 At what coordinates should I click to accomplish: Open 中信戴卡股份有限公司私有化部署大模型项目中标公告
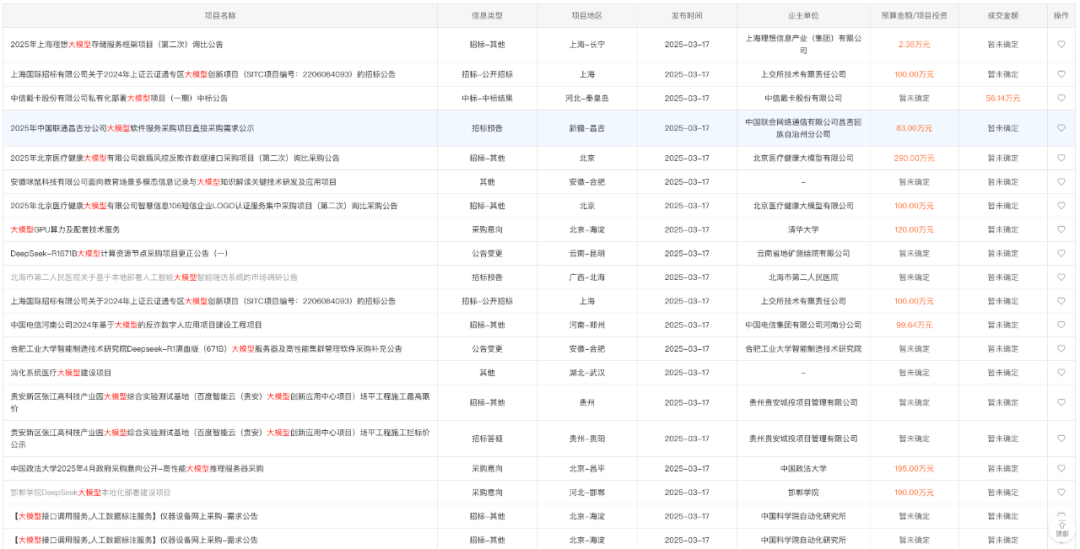point(118,98)
